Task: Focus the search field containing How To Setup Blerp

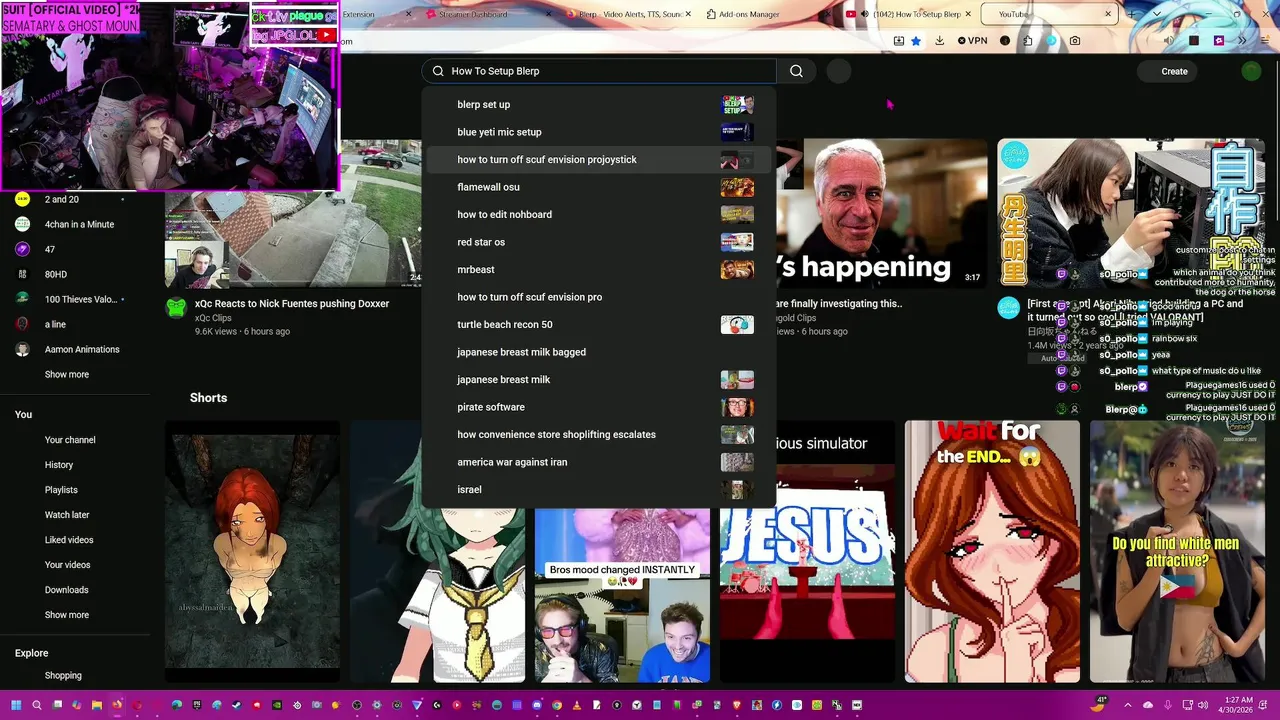Action: [599, 71]
